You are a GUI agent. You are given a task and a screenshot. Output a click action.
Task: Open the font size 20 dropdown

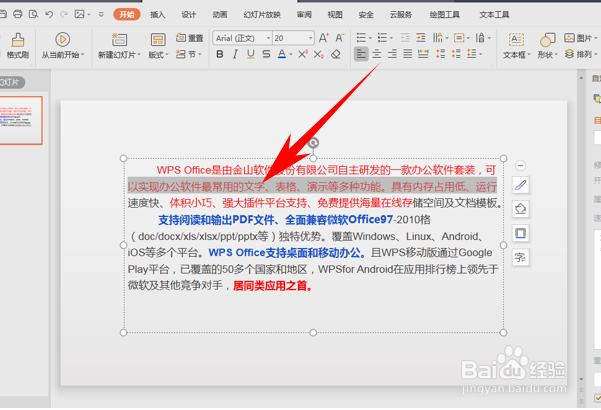310,38
